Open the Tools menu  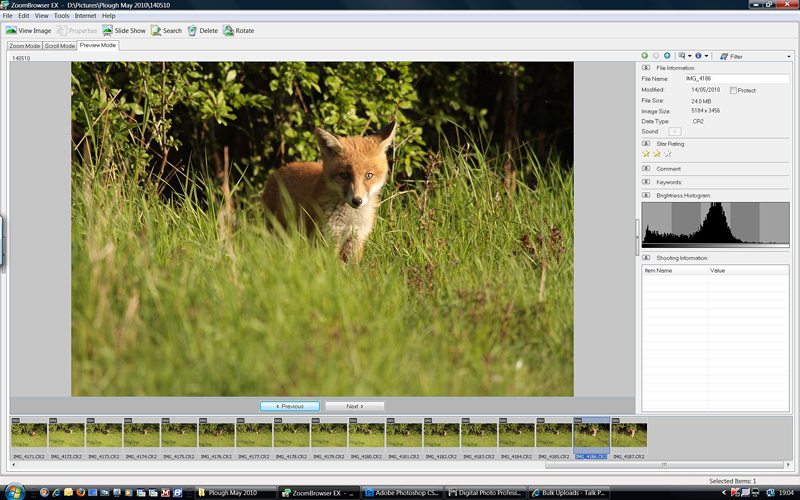click(61, 16)
